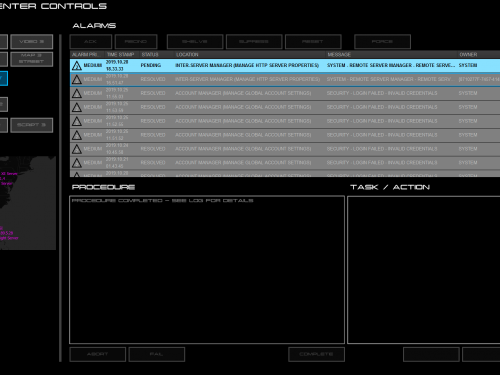The width and height of the screenshot is (500, 375).
Task: Click warning triangle icon on the PENDING alarm row
Action: (x=77, y=66)
